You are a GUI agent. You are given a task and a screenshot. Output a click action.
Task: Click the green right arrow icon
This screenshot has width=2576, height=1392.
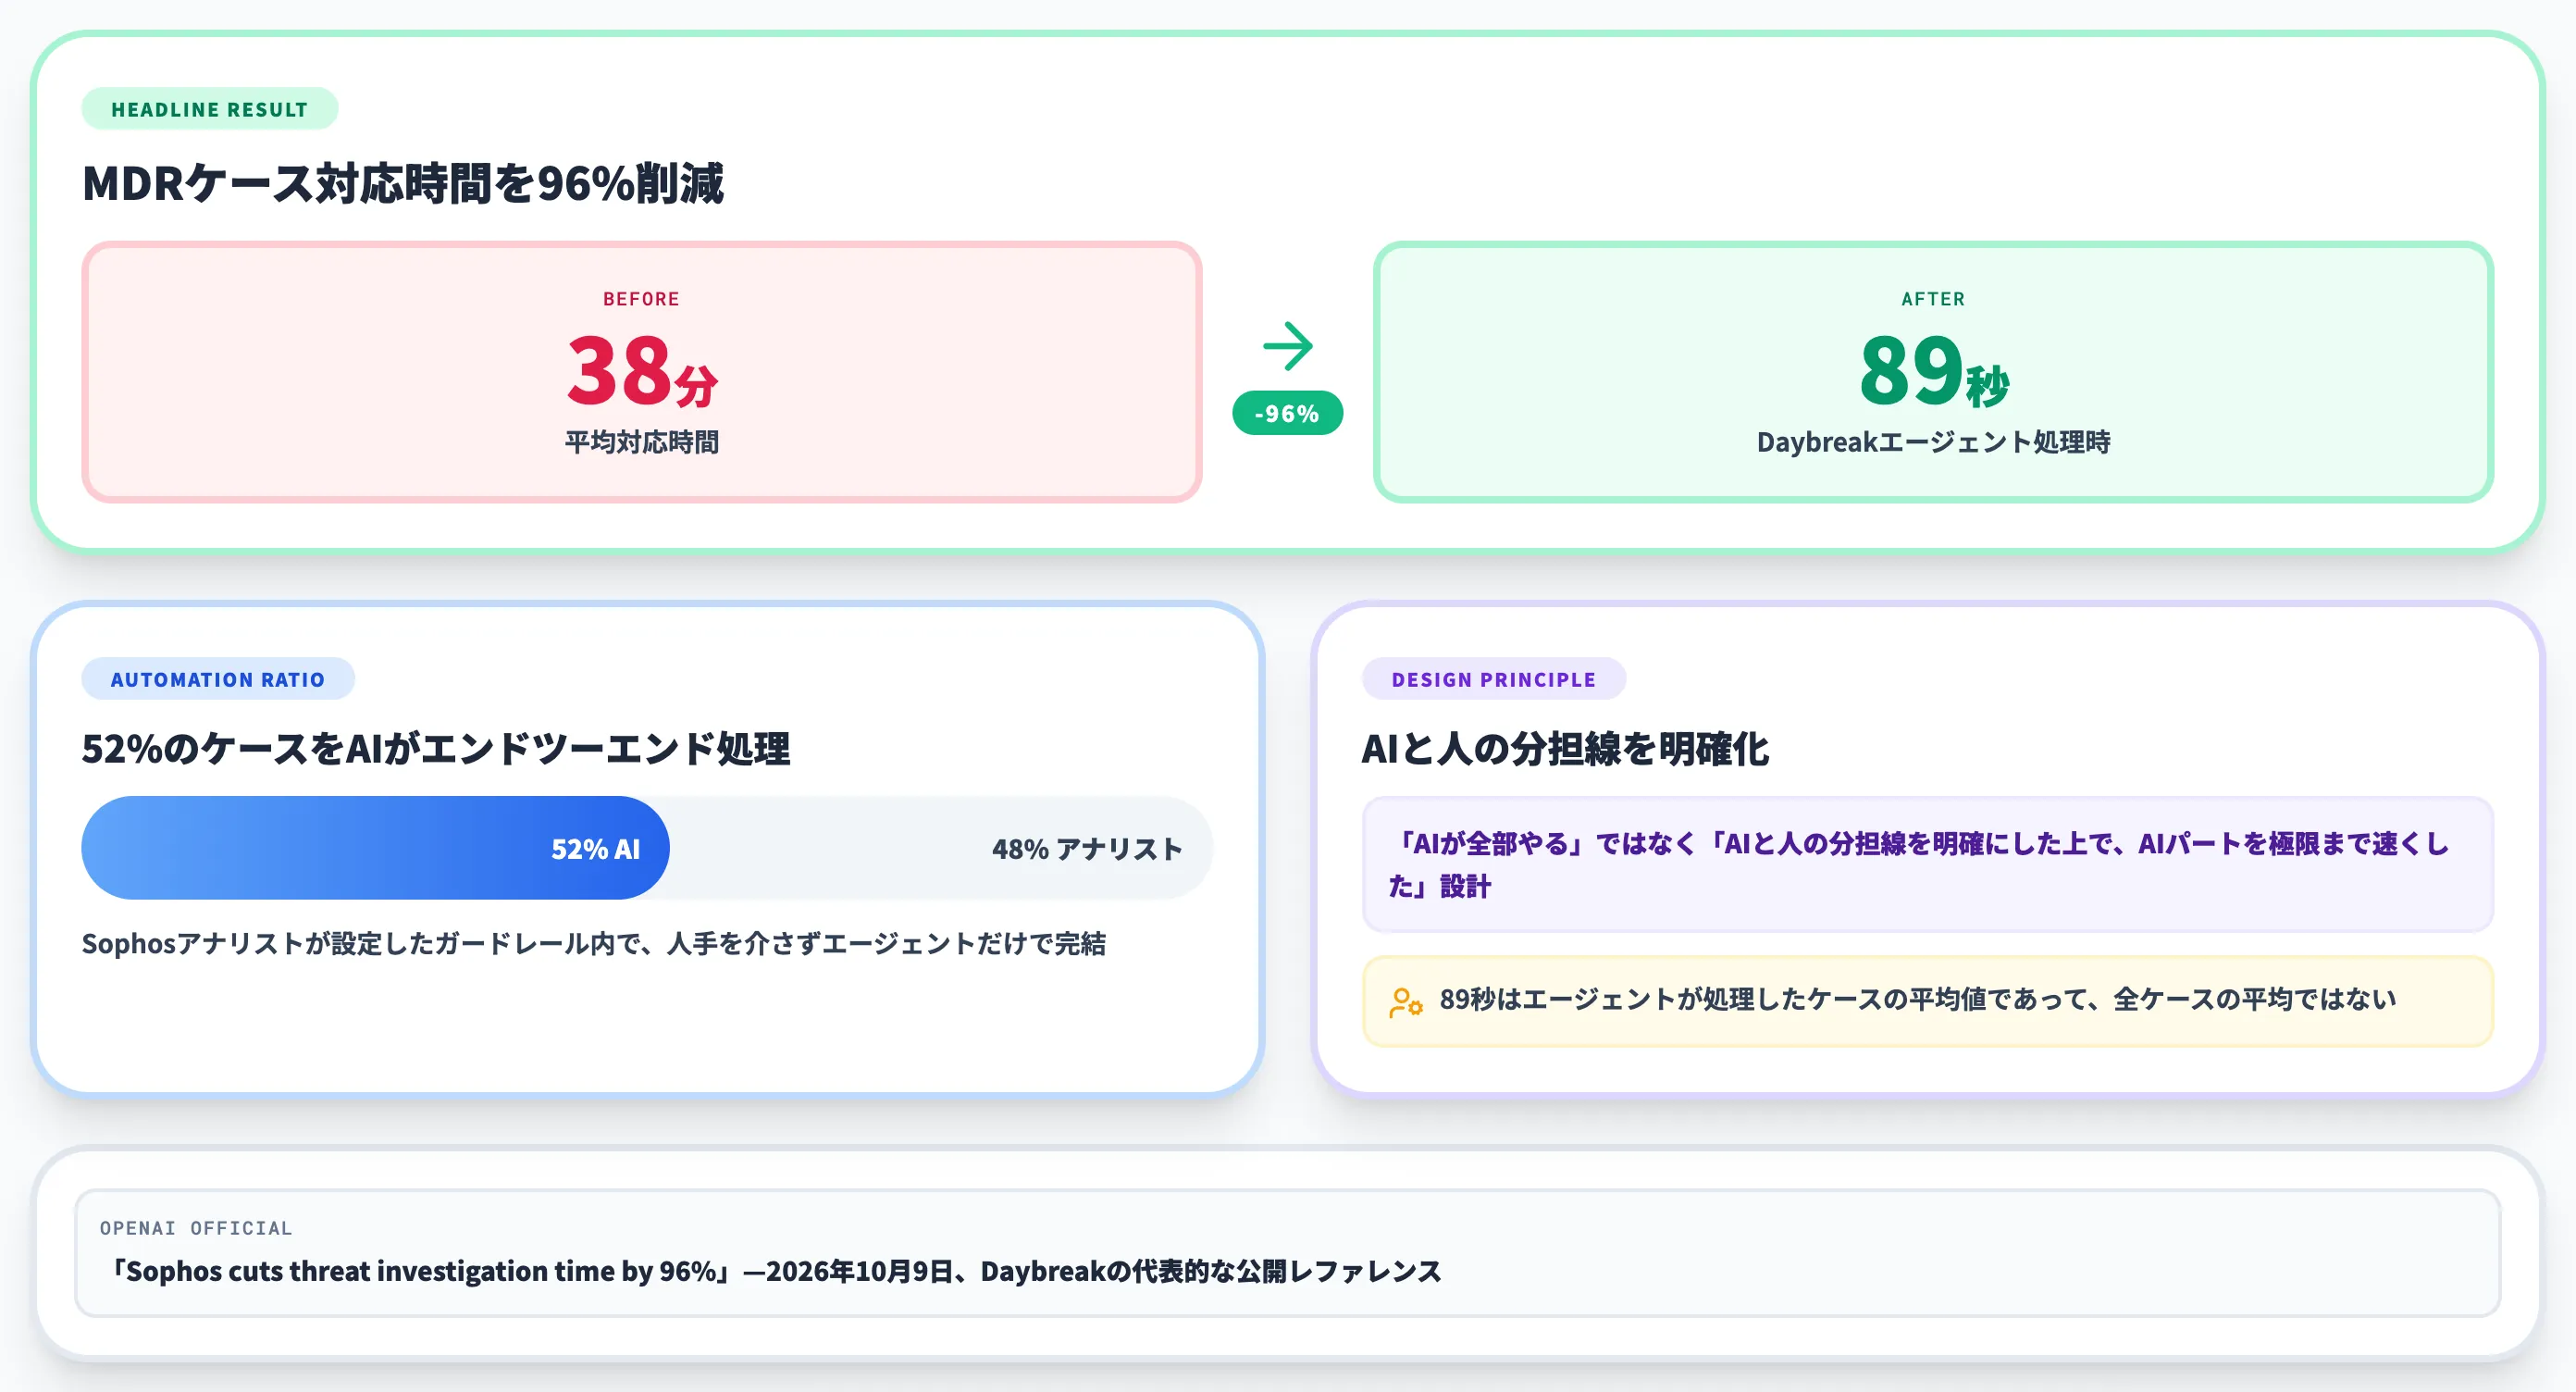click(1287, 346)
